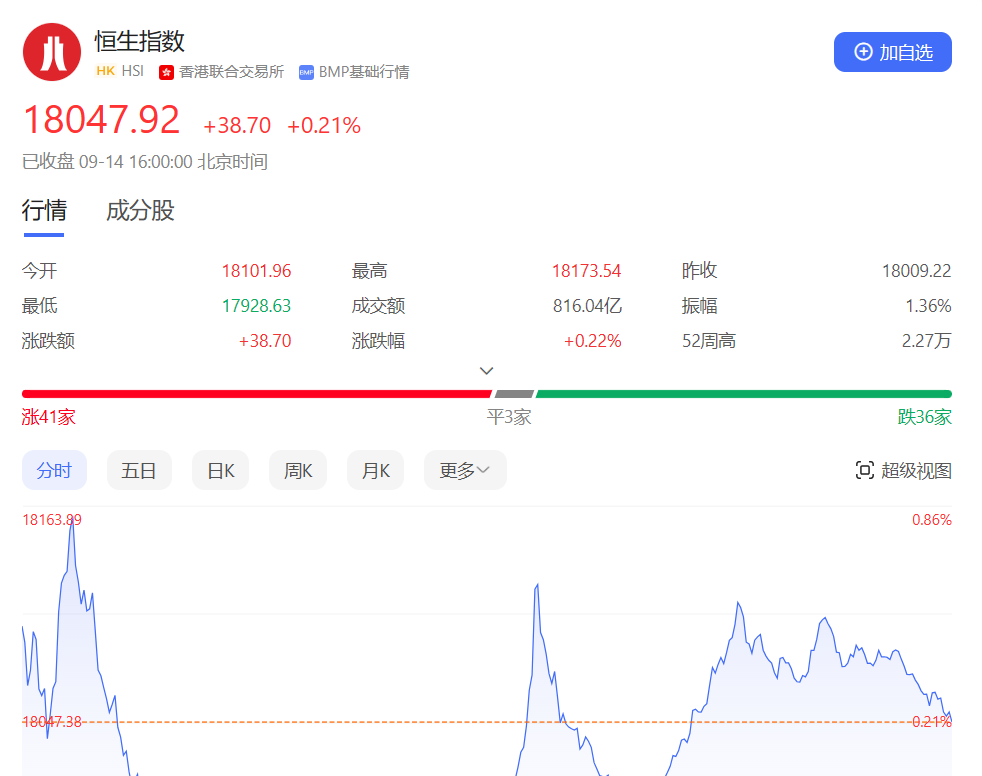Image resolution: width=982 pixels, height=776 pixels.
Task: Click the 最高 value 18173.54
Action: coord(586,271)
